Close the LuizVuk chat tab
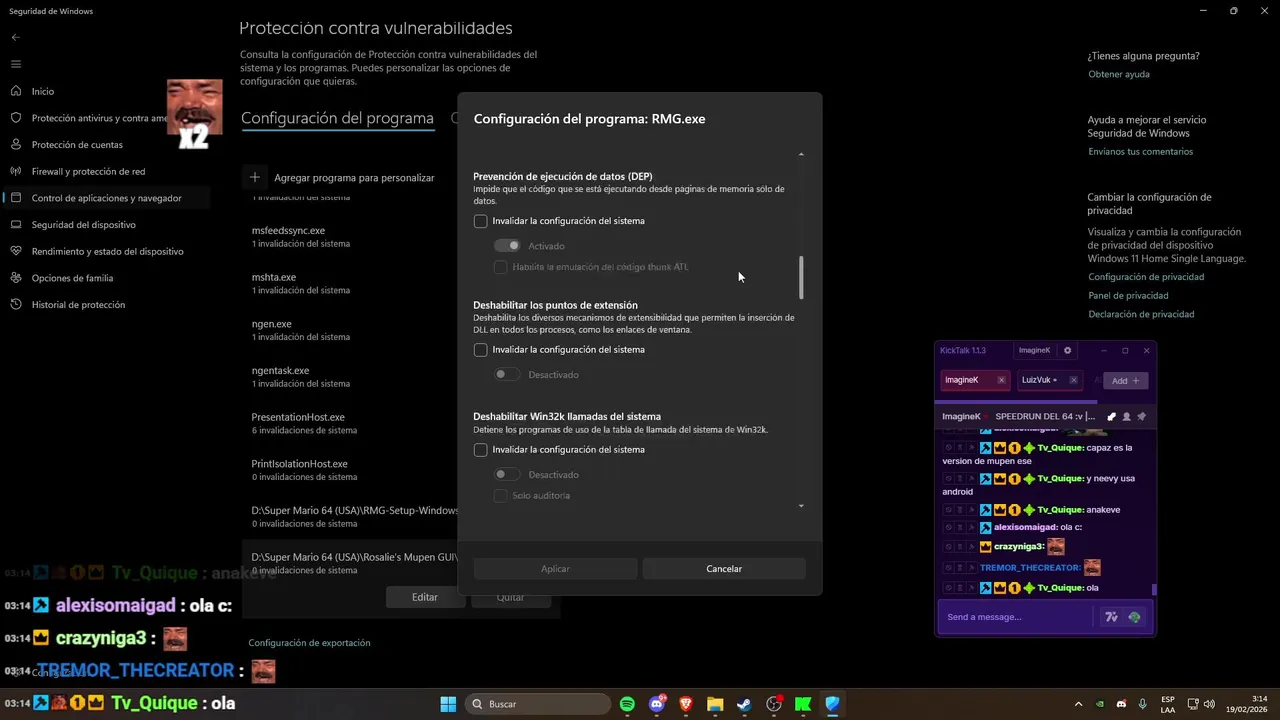The width and height of the screenshot is (1280, 720). pyautogui.click(x=1073, y=380)
